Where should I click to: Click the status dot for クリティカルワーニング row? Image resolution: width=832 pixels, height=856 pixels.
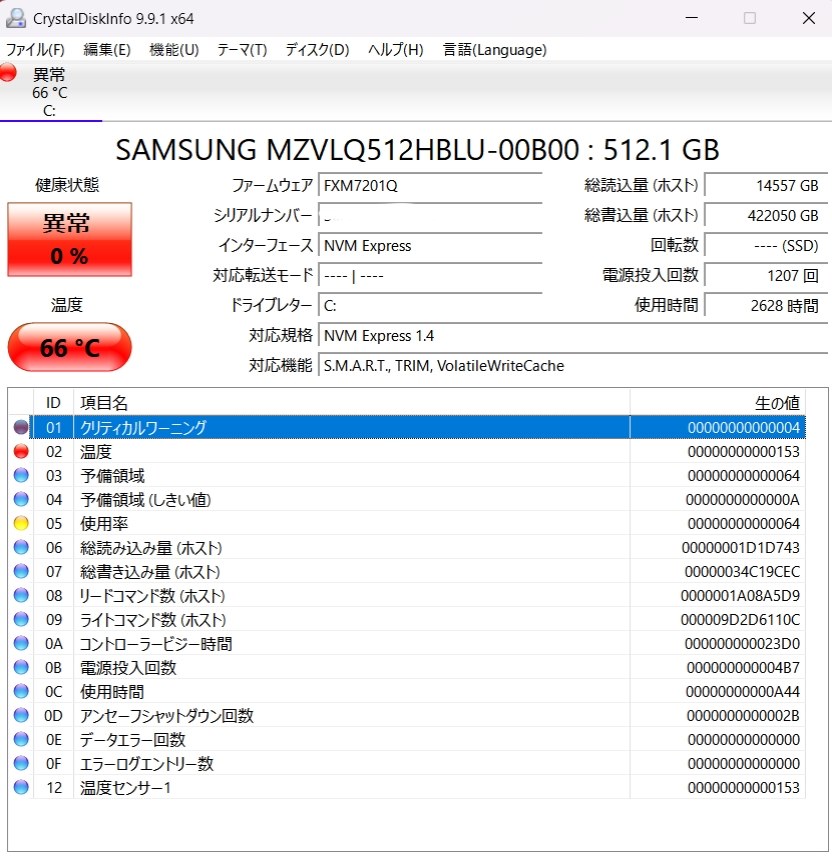pos(21,427)
